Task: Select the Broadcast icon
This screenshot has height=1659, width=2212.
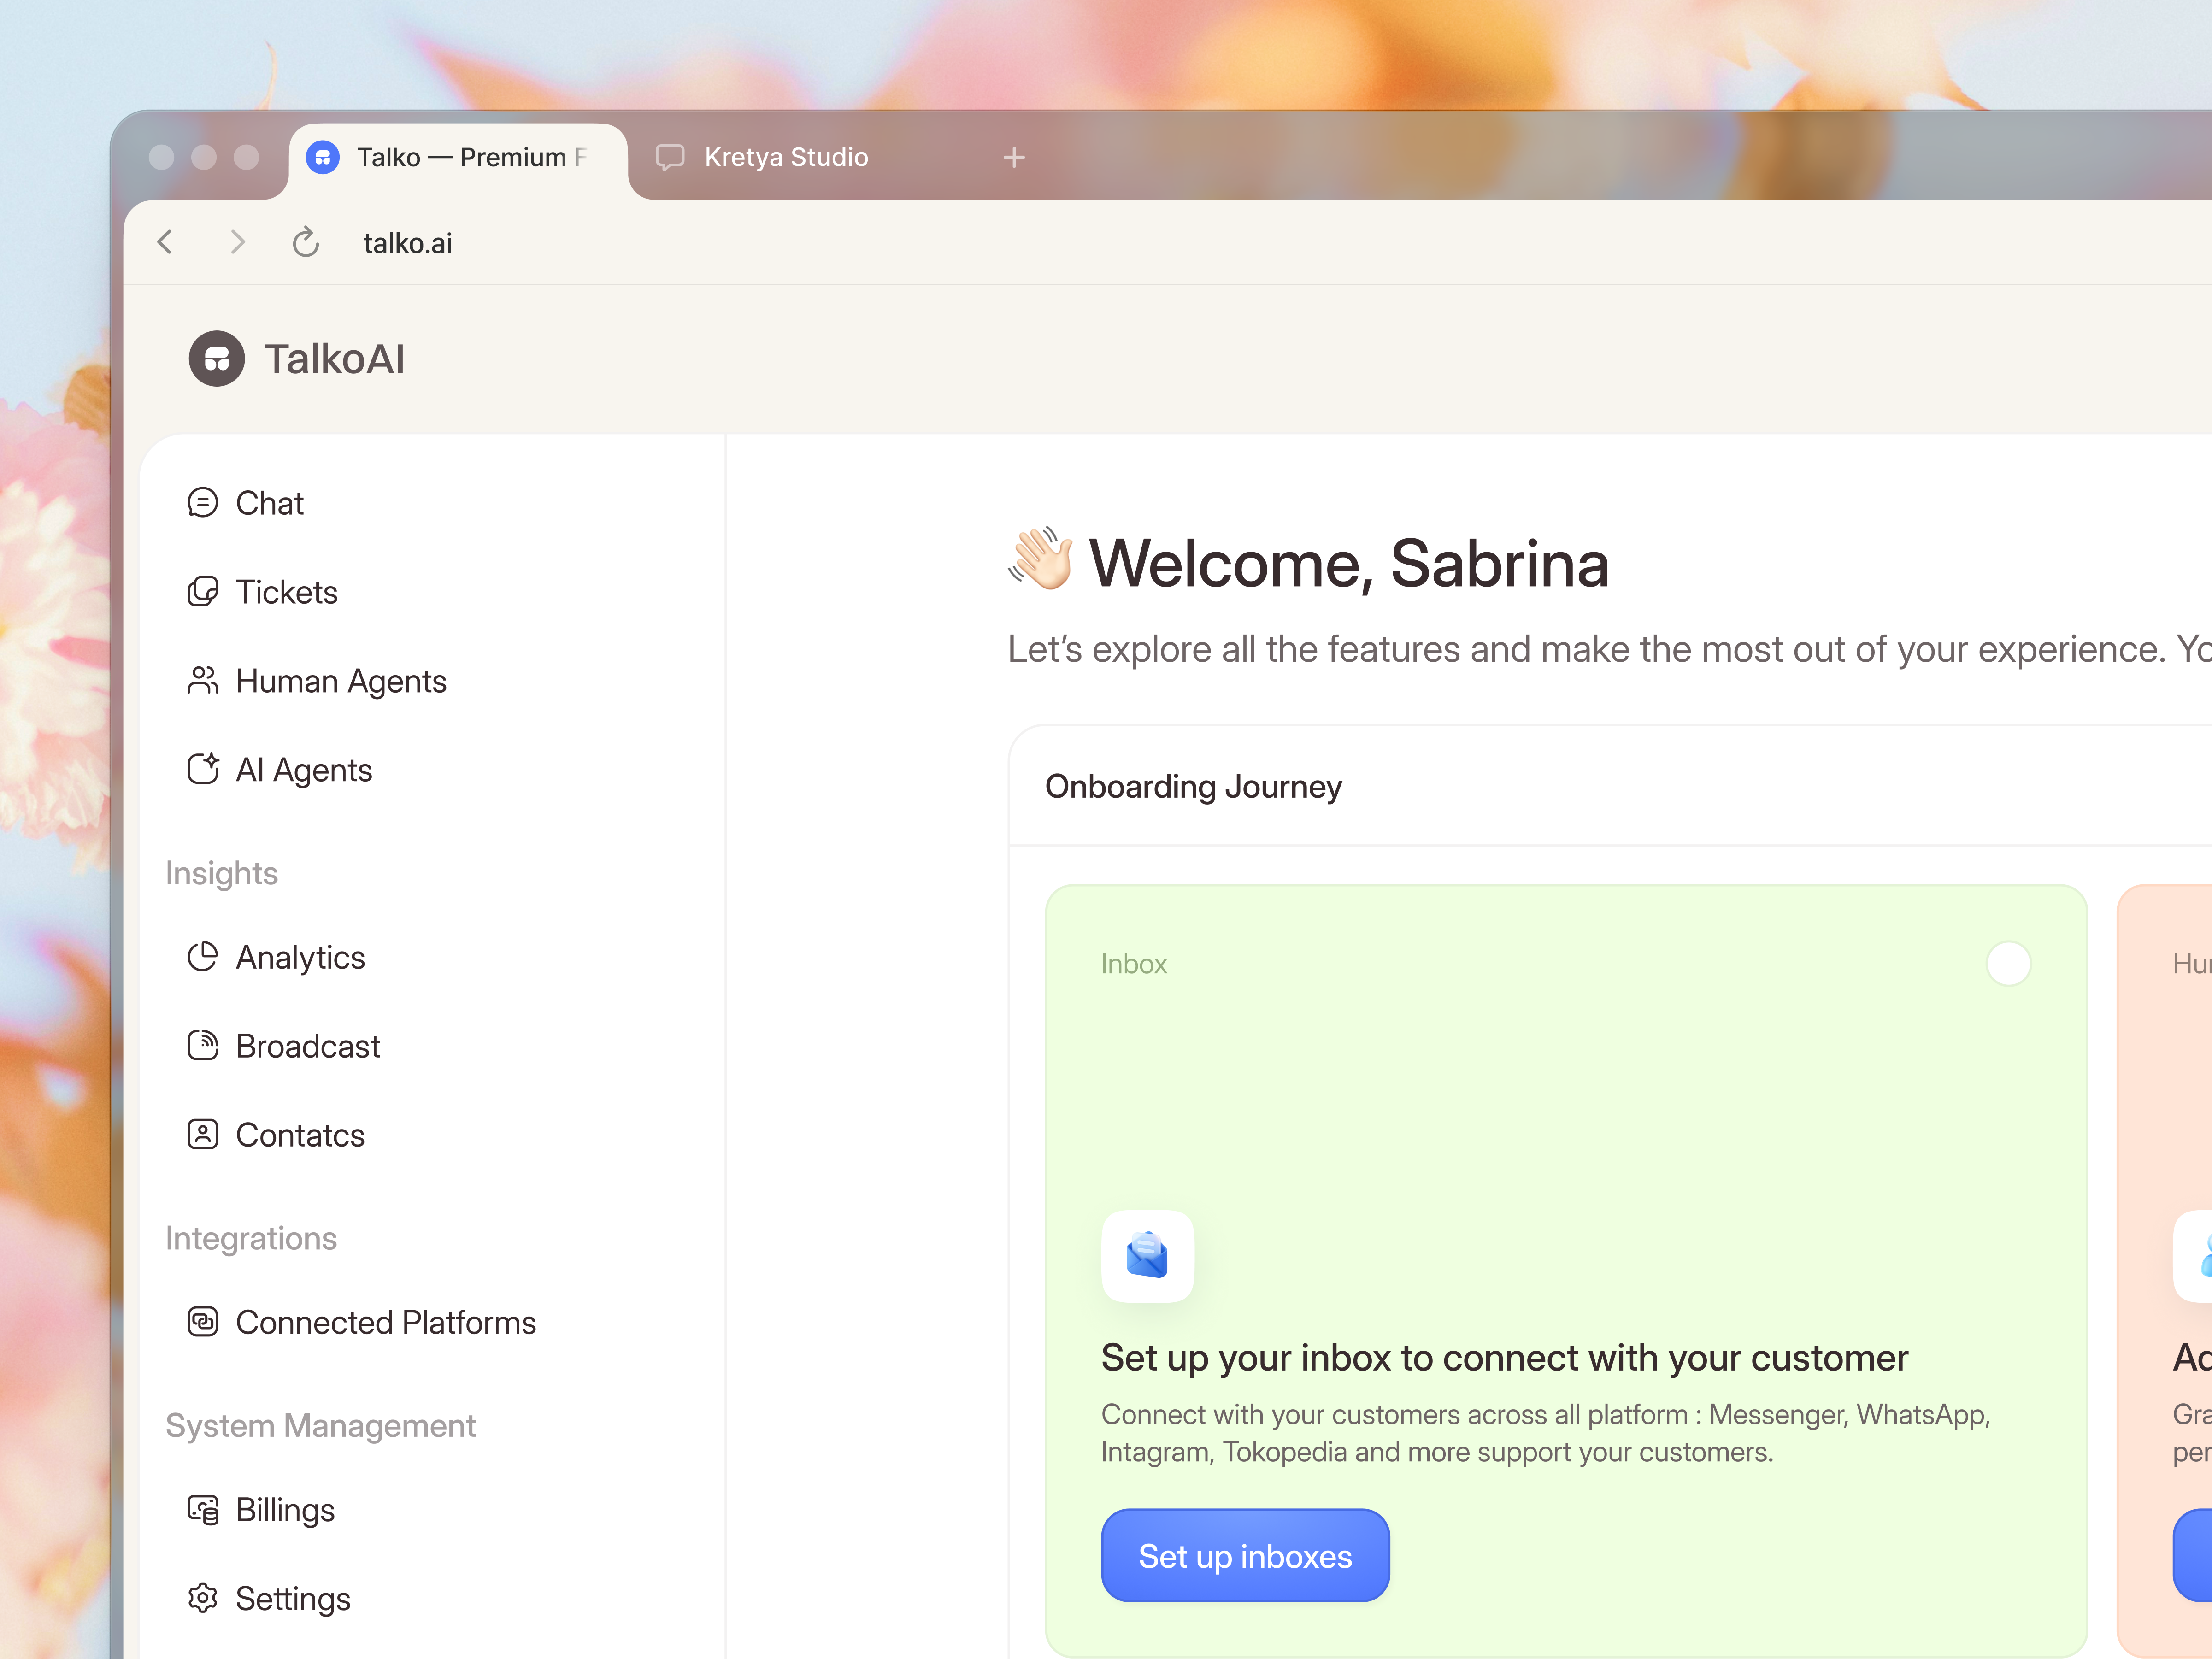Action: tap(203, 1045)
